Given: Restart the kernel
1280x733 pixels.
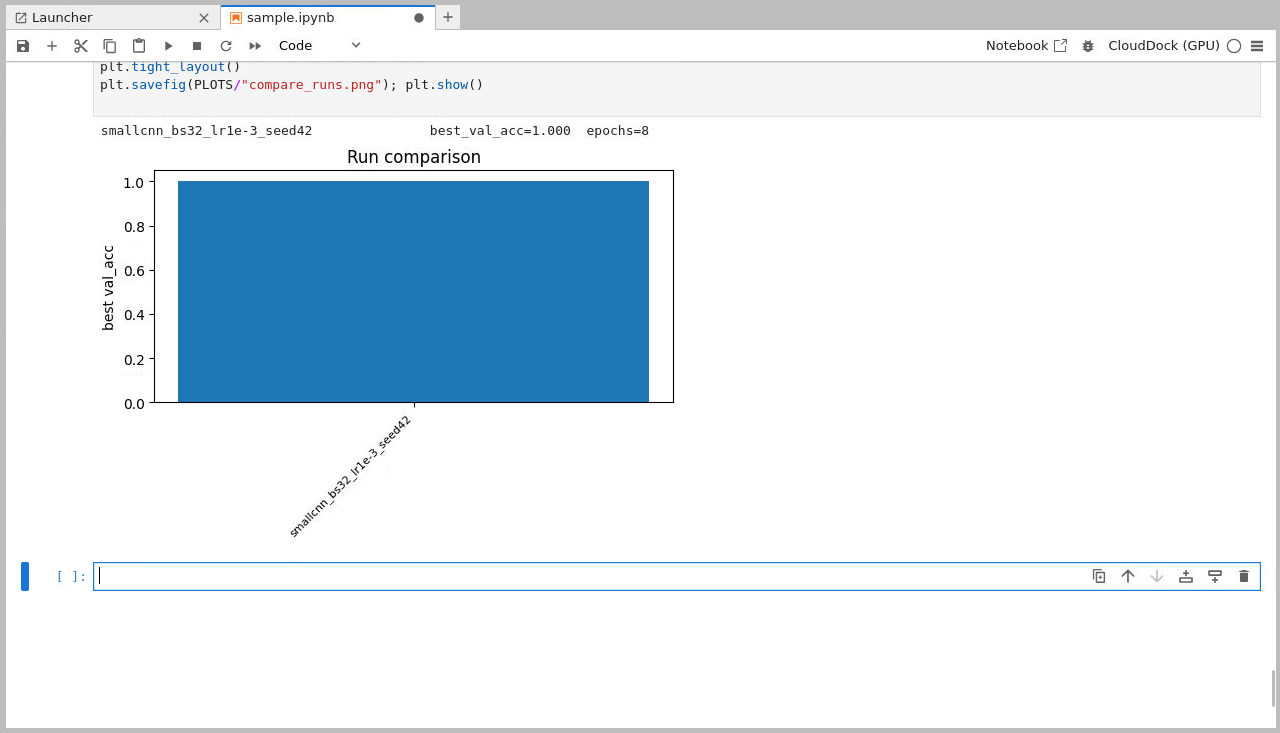Looking at the screenshot, I should (x=226, y=45).
